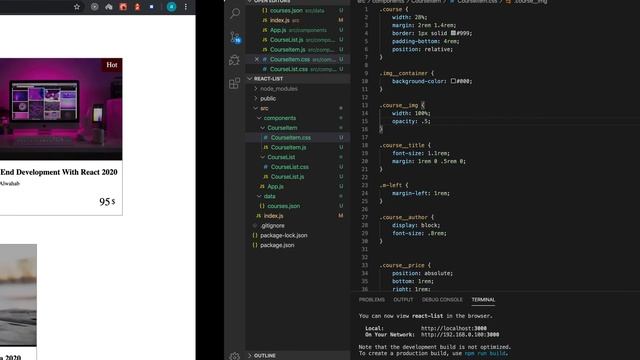Bookmark this page with the star icon
Image resolution: width=640 pixels, height=360 pixels.
click(77, 7)
